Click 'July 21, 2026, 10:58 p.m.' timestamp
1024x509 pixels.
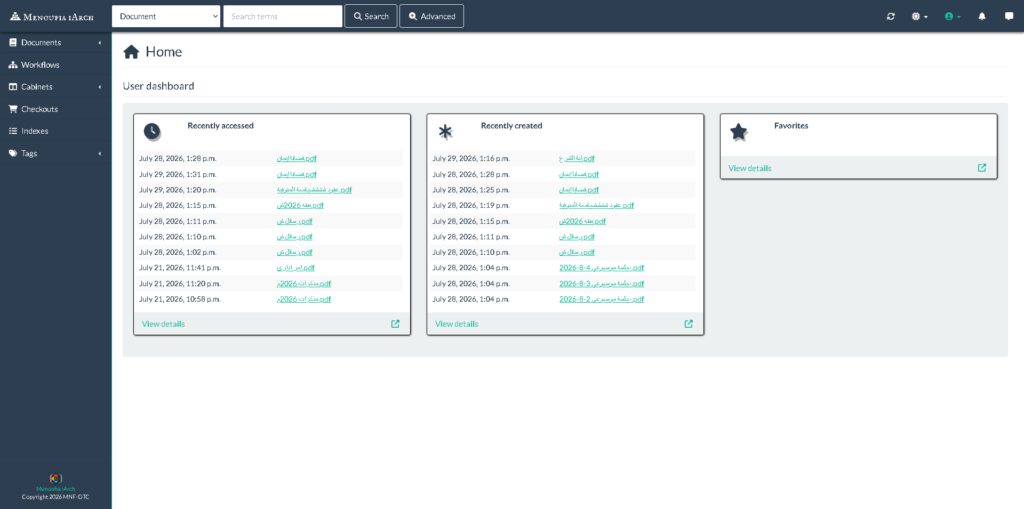[180, 299]
